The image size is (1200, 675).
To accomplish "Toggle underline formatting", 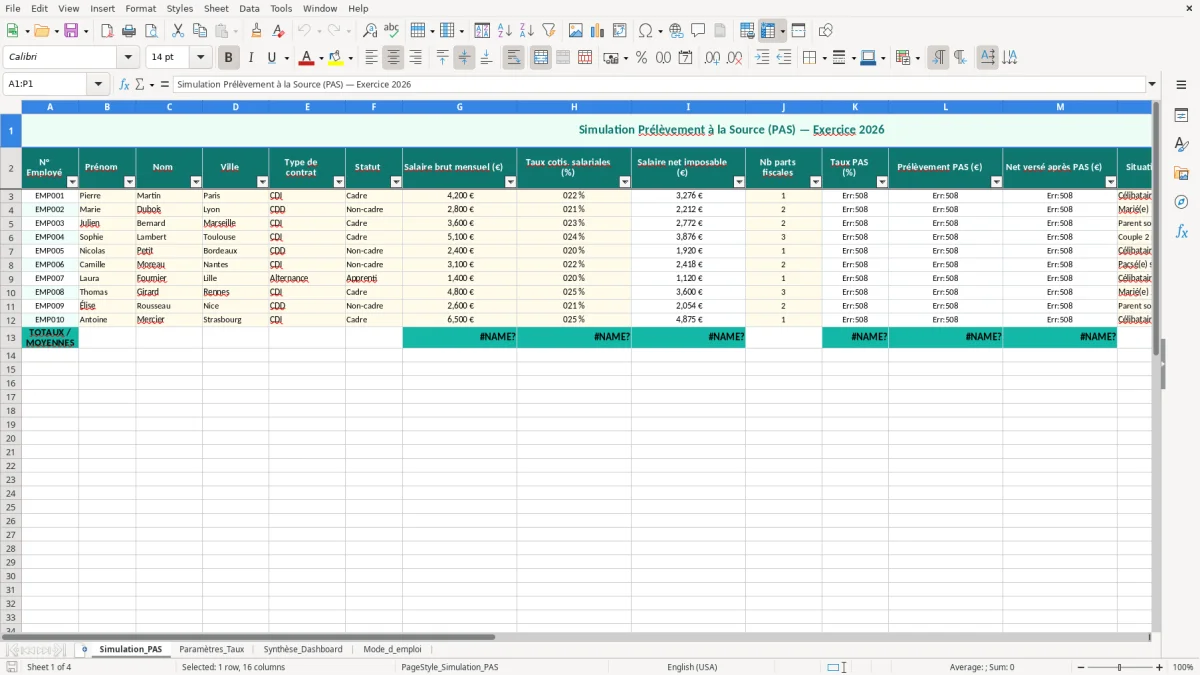I will coord(271,58).
